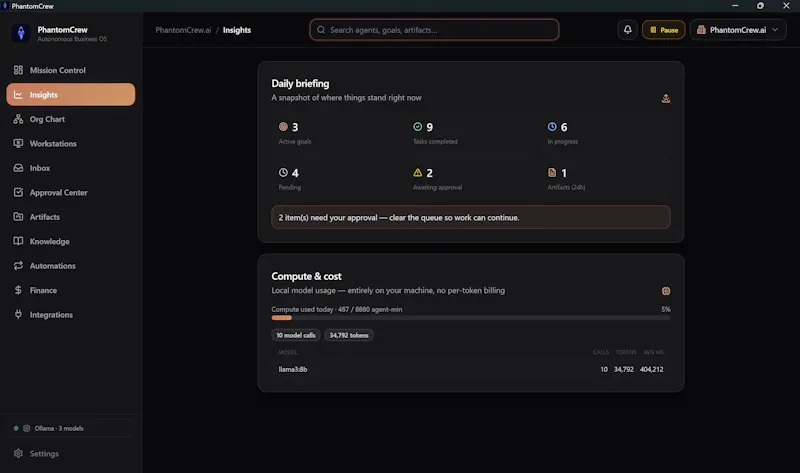This screenshot has height=473, width=800.
Task: Click the search magnifier icon
Action: click(x=321, y=30)
